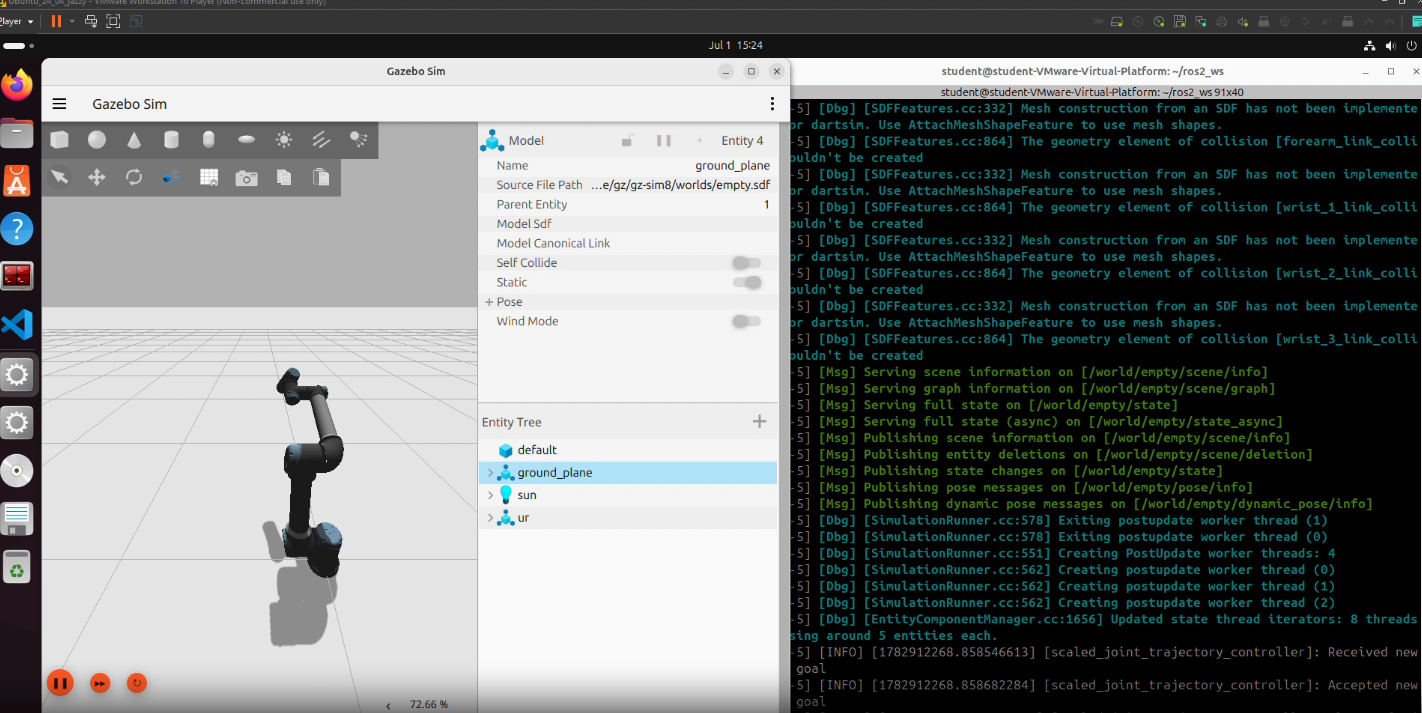Open the VMware Player dropdown menu

(17, 21)
